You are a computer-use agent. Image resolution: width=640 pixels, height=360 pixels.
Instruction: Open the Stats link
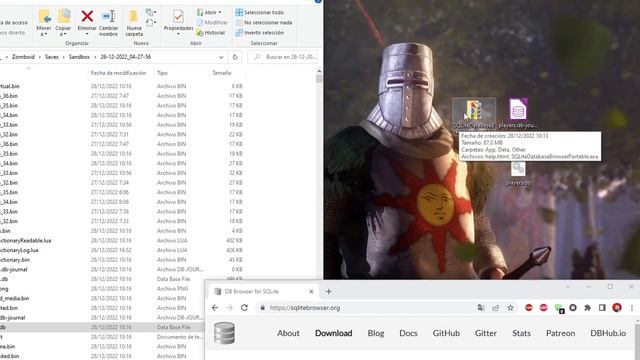521,333
